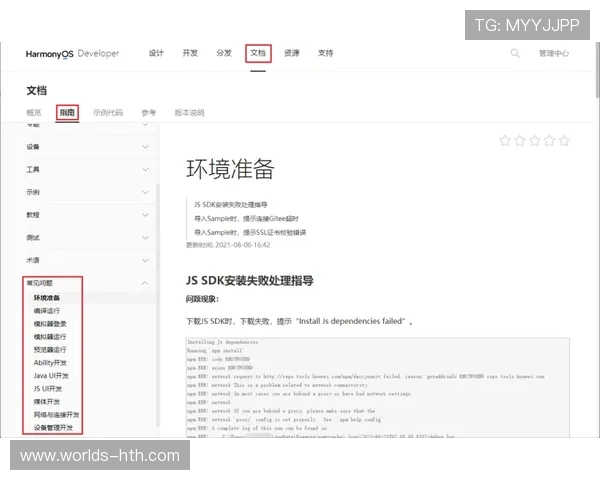Jump to JS SDK安装失败处理指导 anchor link
The height and width of the screenshot is (480, 600).
click(231, 205)
